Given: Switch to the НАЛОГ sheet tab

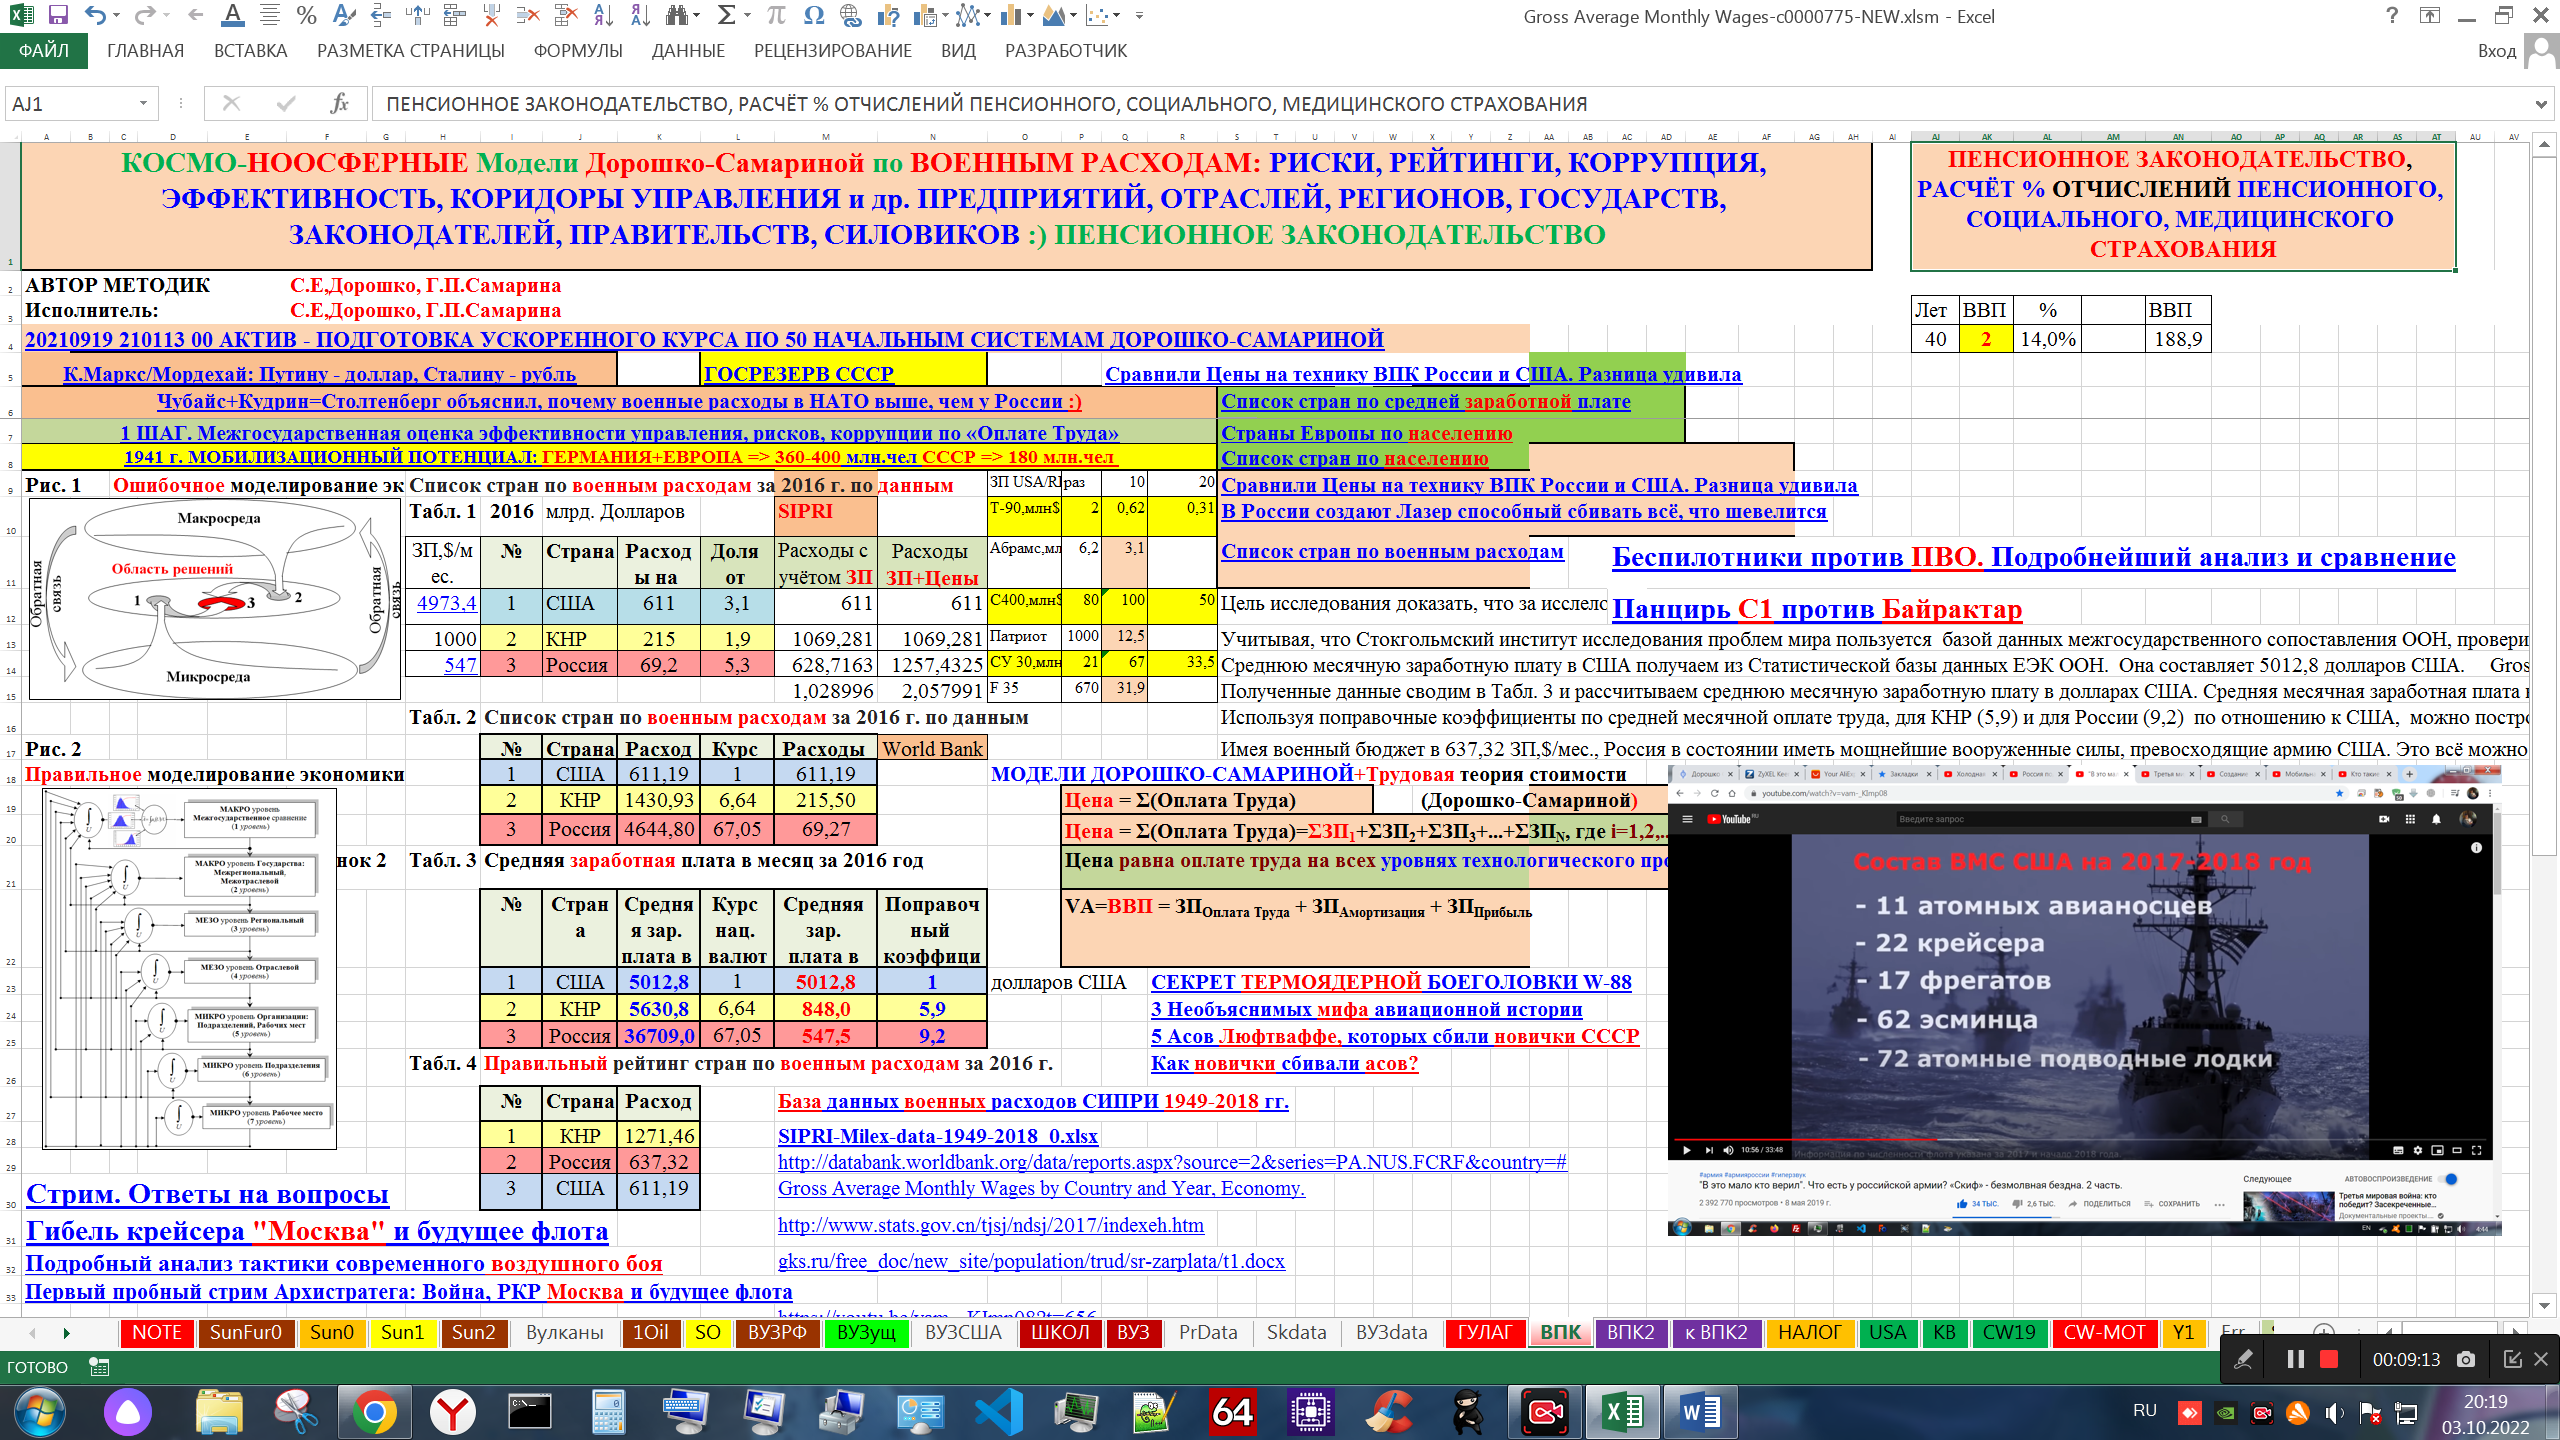Looking at the screenshot, I should click(x=1809, y=1332).
